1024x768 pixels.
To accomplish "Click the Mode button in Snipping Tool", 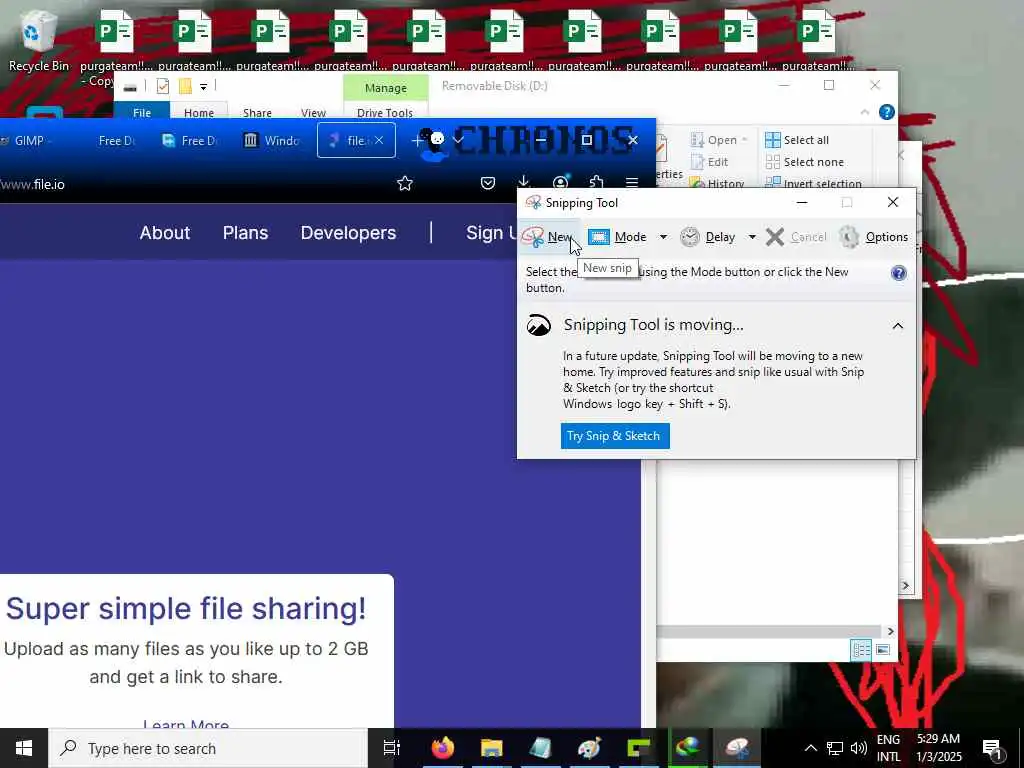I will pyautogui.click(x=617, y=237).
